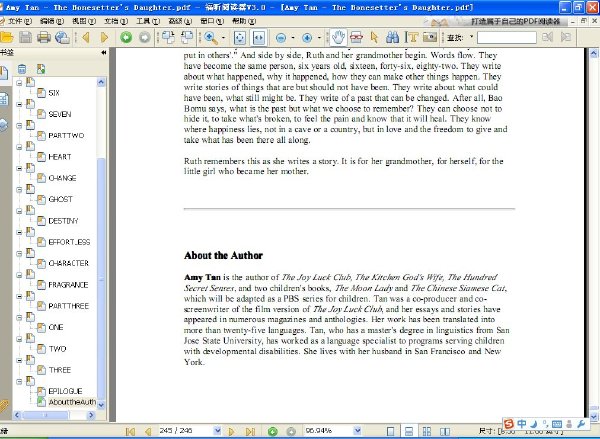Open the page number dropdown
This screenshot has height=439, width=600.
(217, 431)
